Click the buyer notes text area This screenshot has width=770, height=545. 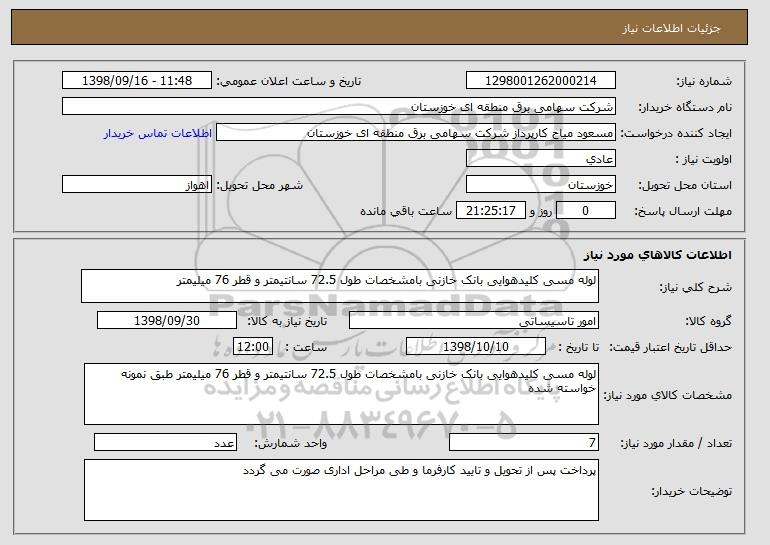(341, 490)
